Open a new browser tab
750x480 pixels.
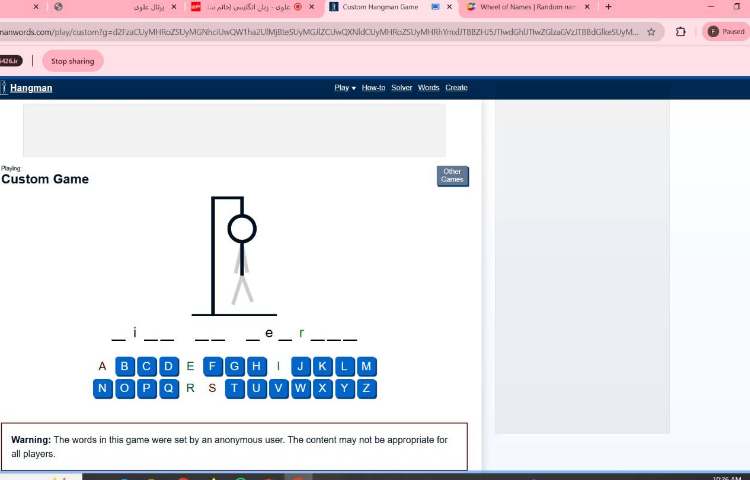(608, 7)
